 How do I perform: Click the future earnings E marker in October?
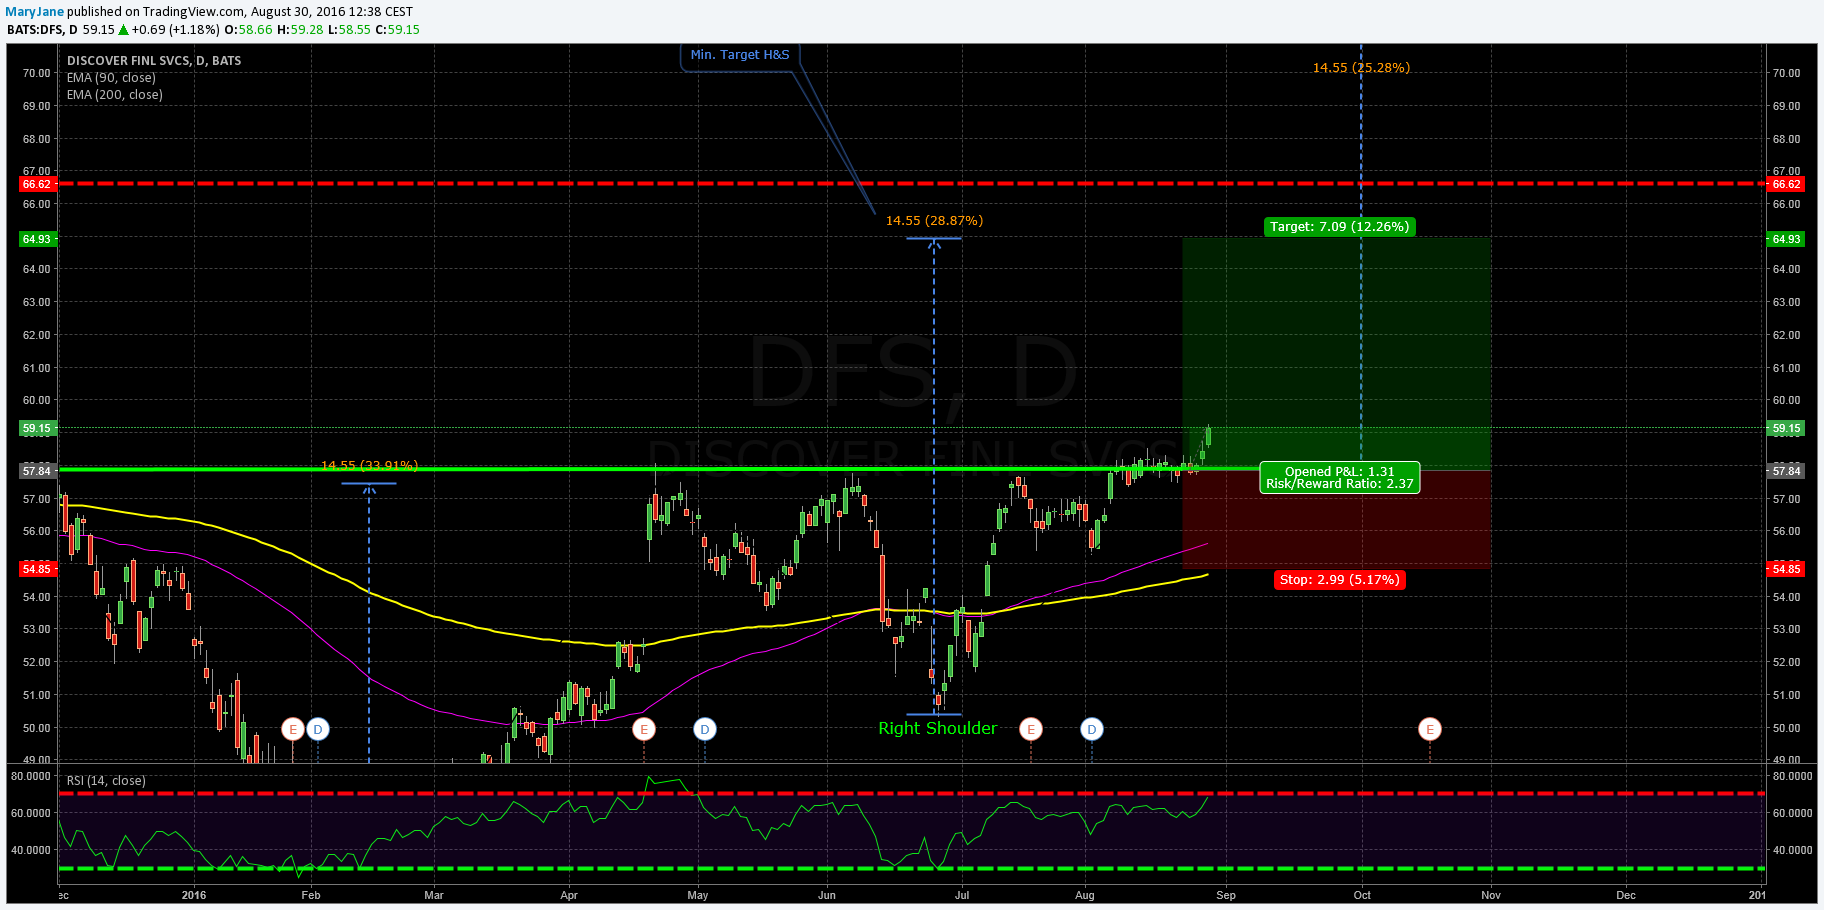1430,729
